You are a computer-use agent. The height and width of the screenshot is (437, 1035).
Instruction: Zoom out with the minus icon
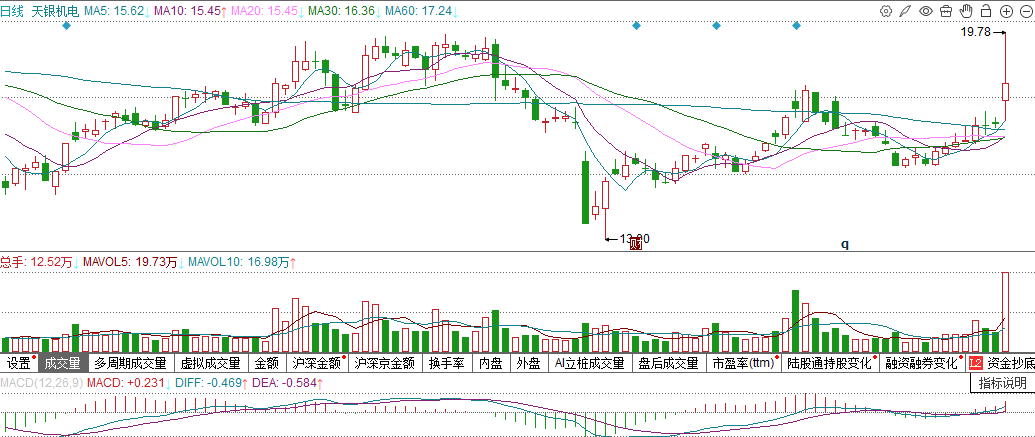pos(1024,11)
